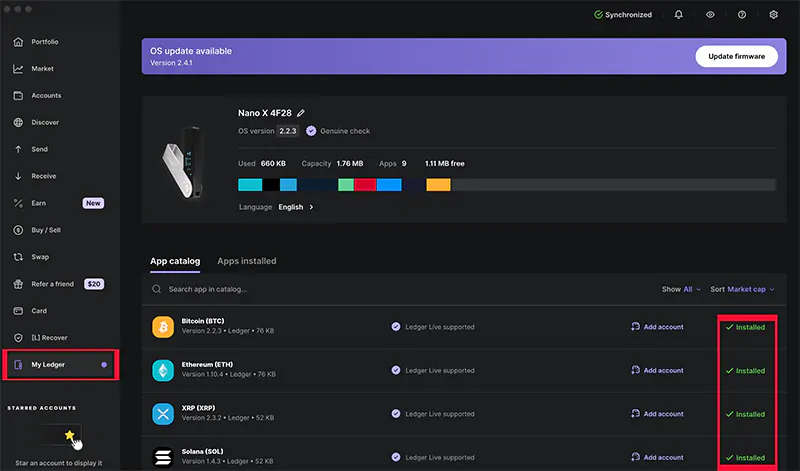Click the pencil icon to rename Nano X
Screen dimensions: 800x471
[x=301, y=113]
